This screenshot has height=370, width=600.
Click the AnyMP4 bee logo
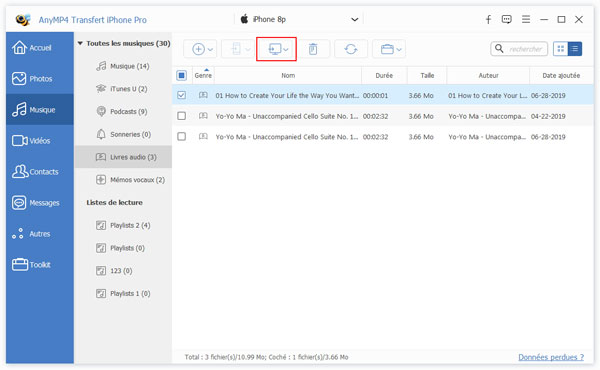[x=23, y=19]
